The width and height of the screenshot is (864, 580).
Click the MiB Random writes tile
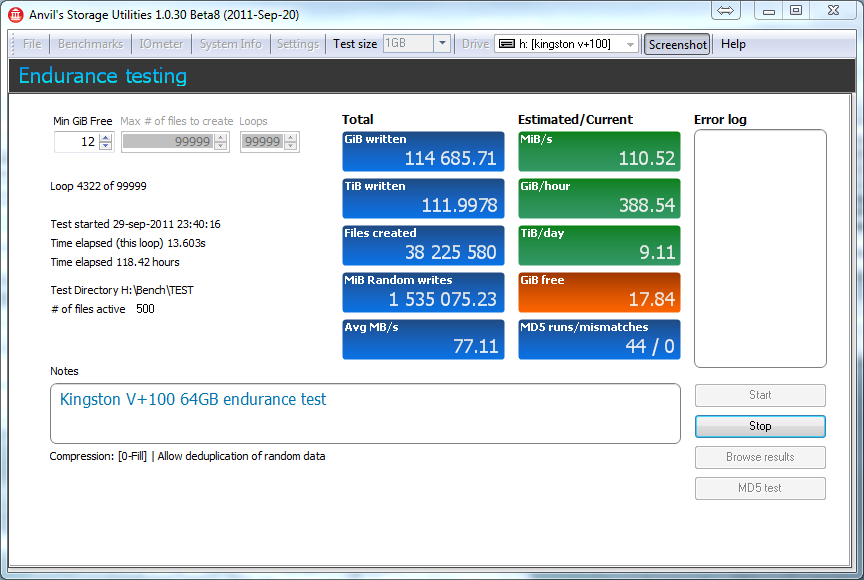[423, 292]
